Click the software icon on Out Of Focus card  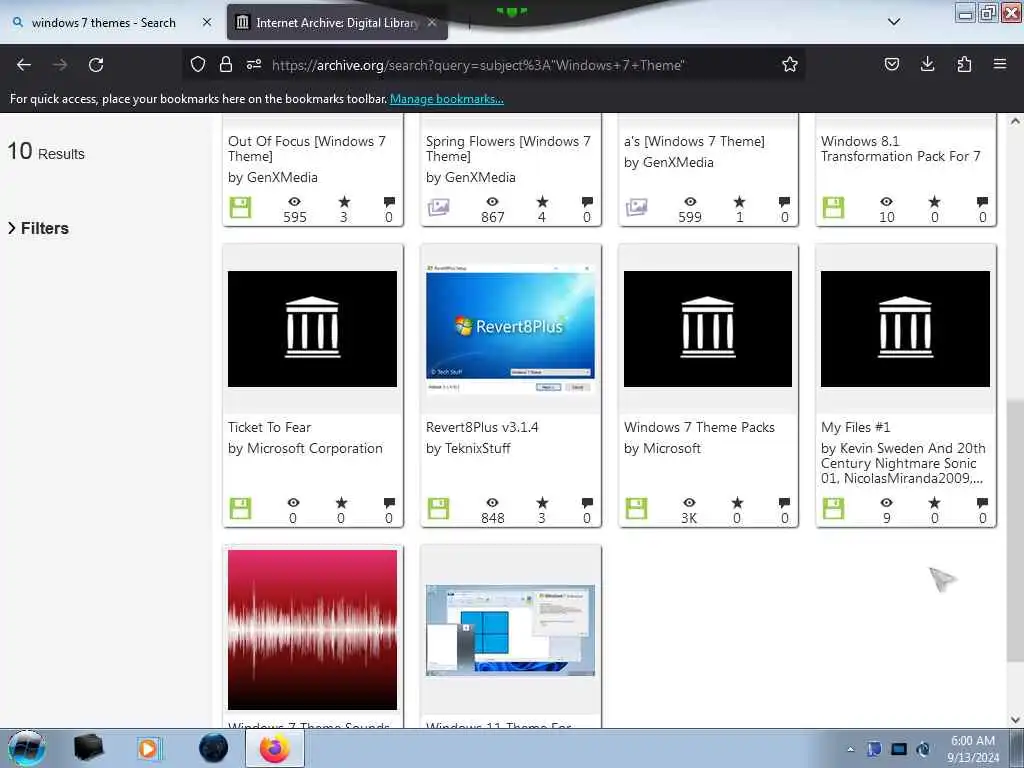click(x=240, y=208)
